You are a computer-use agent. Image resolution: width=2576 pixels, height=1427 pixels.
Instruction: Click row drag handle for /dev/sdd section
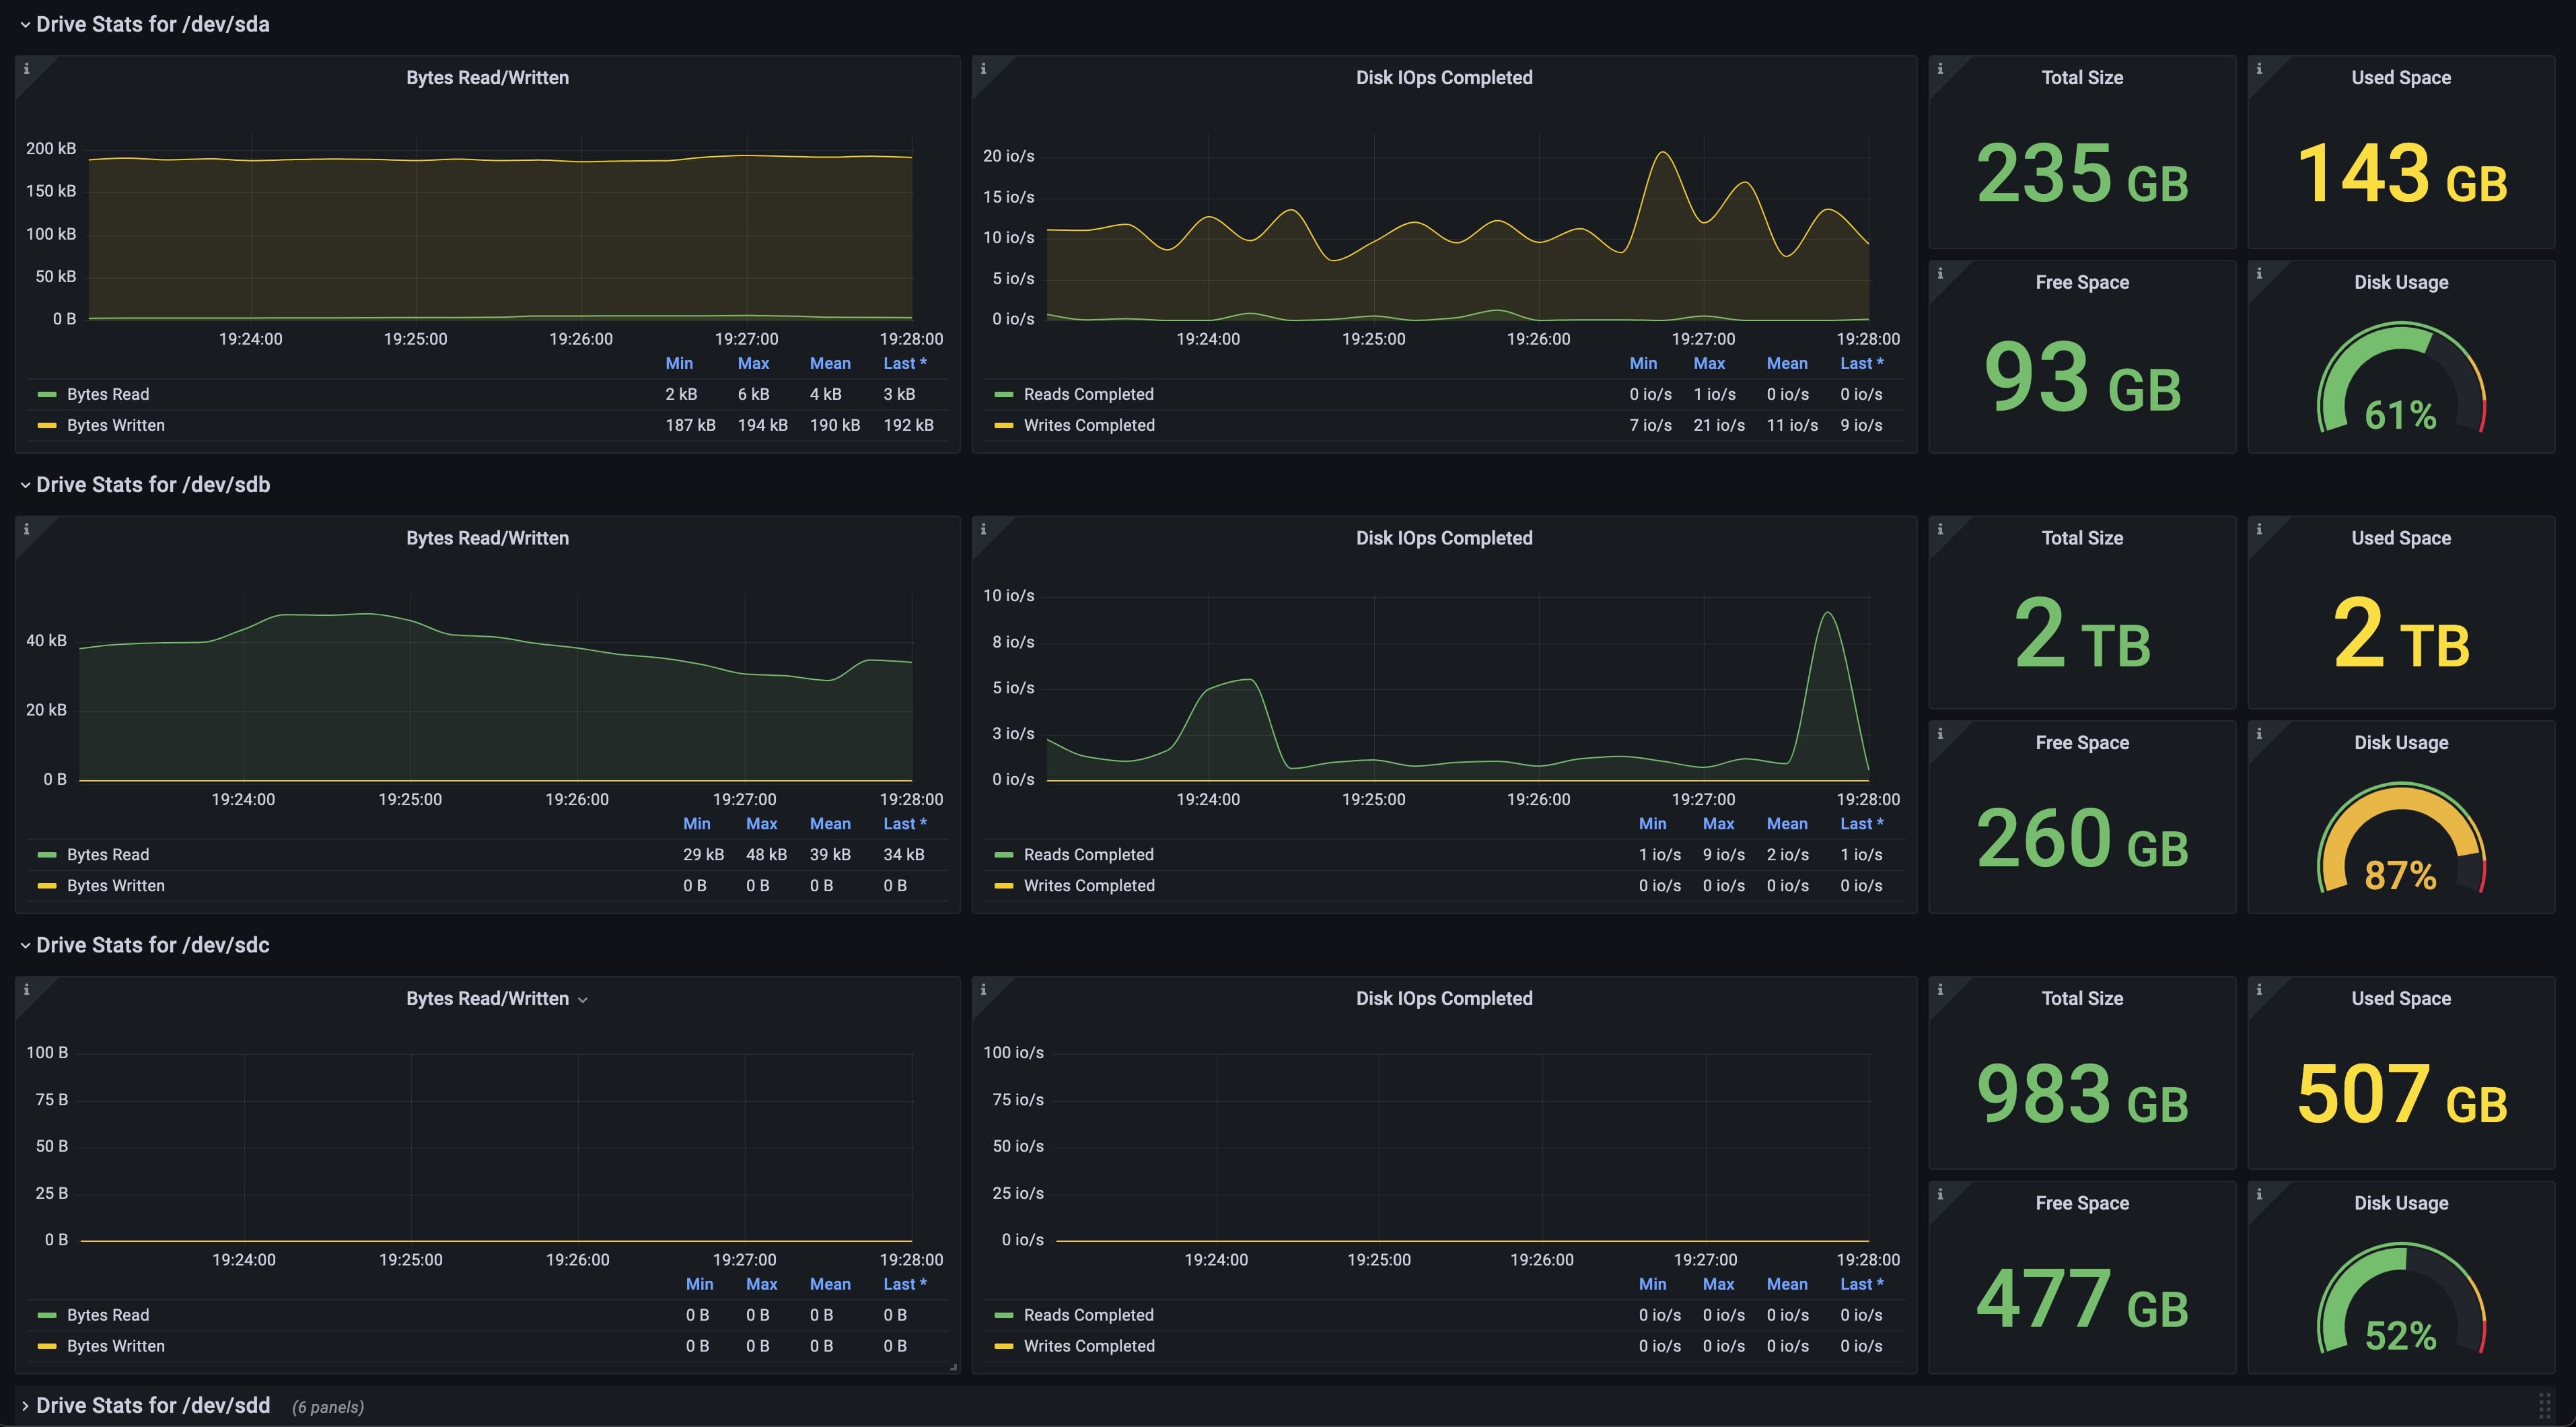[x=2545, y=1405]
